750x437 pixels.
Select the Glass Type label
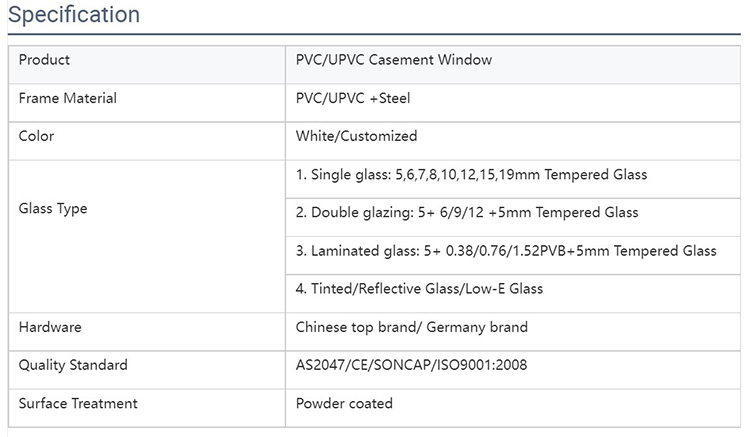coord(53,208)
